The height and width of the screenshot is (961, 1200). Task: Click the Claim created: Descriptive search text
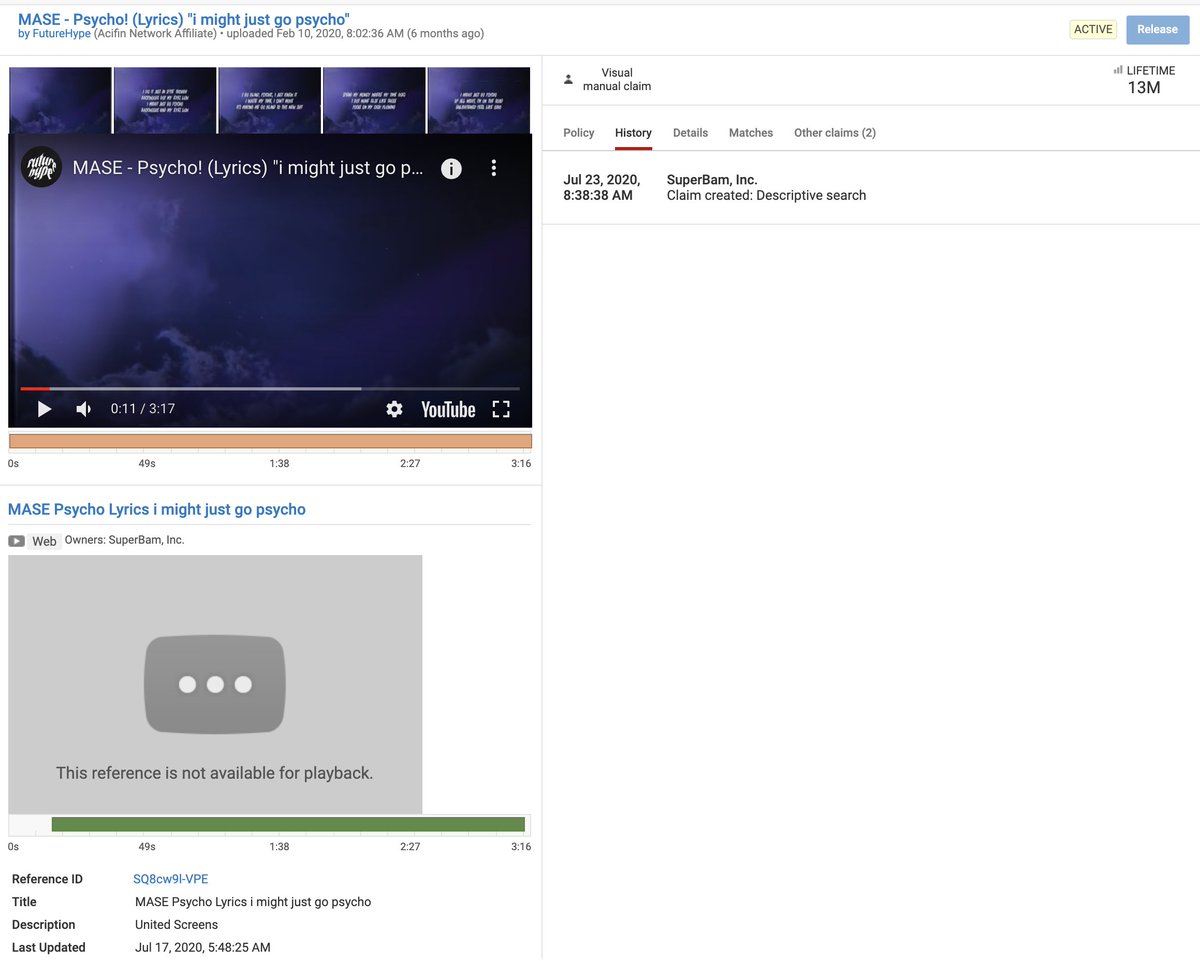[x=766, y=195]
